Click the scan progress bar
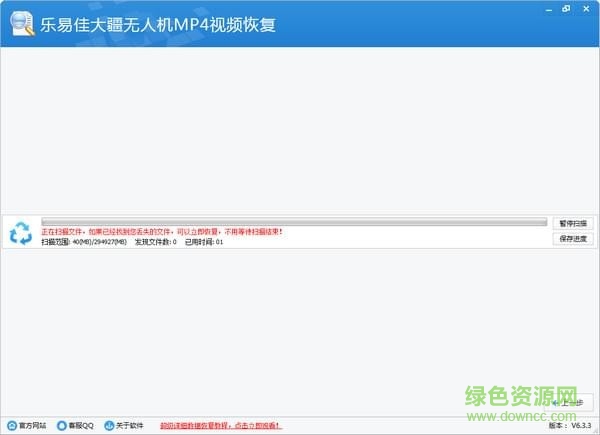The image size is (600, 435). (x=294, y=222)
